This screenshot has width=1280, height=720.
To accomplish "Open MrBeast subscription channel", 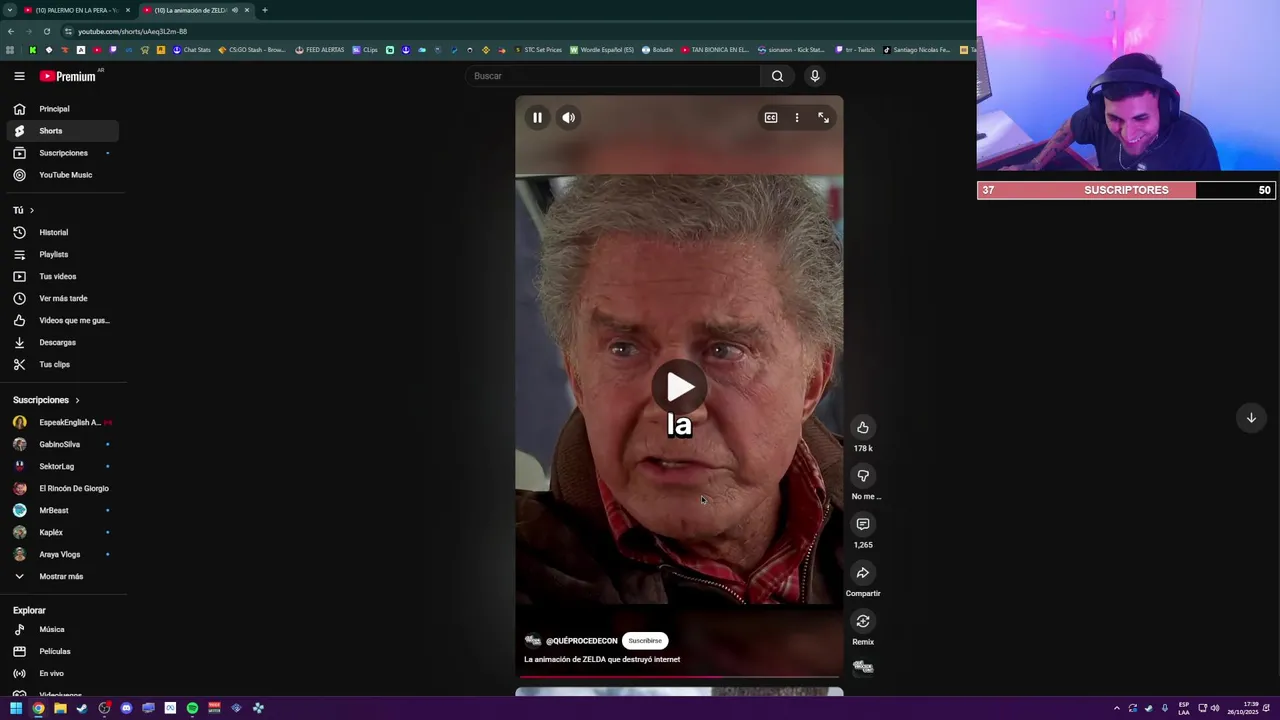I will [63, 511].
